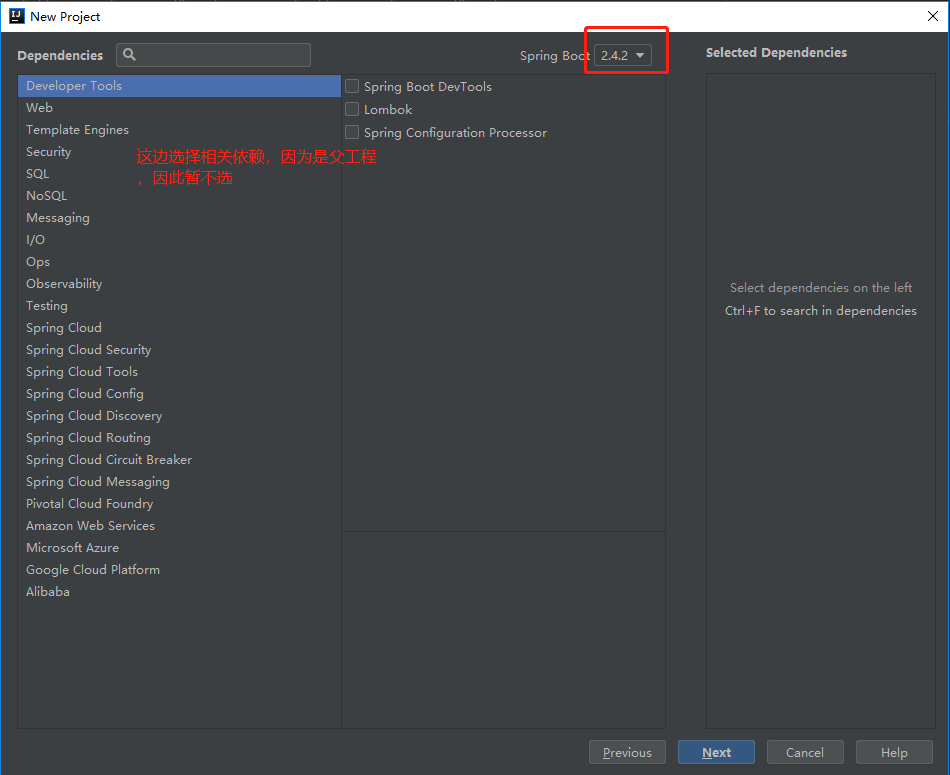
Task: Proceed with the Next button
Action: click(716, 752)
